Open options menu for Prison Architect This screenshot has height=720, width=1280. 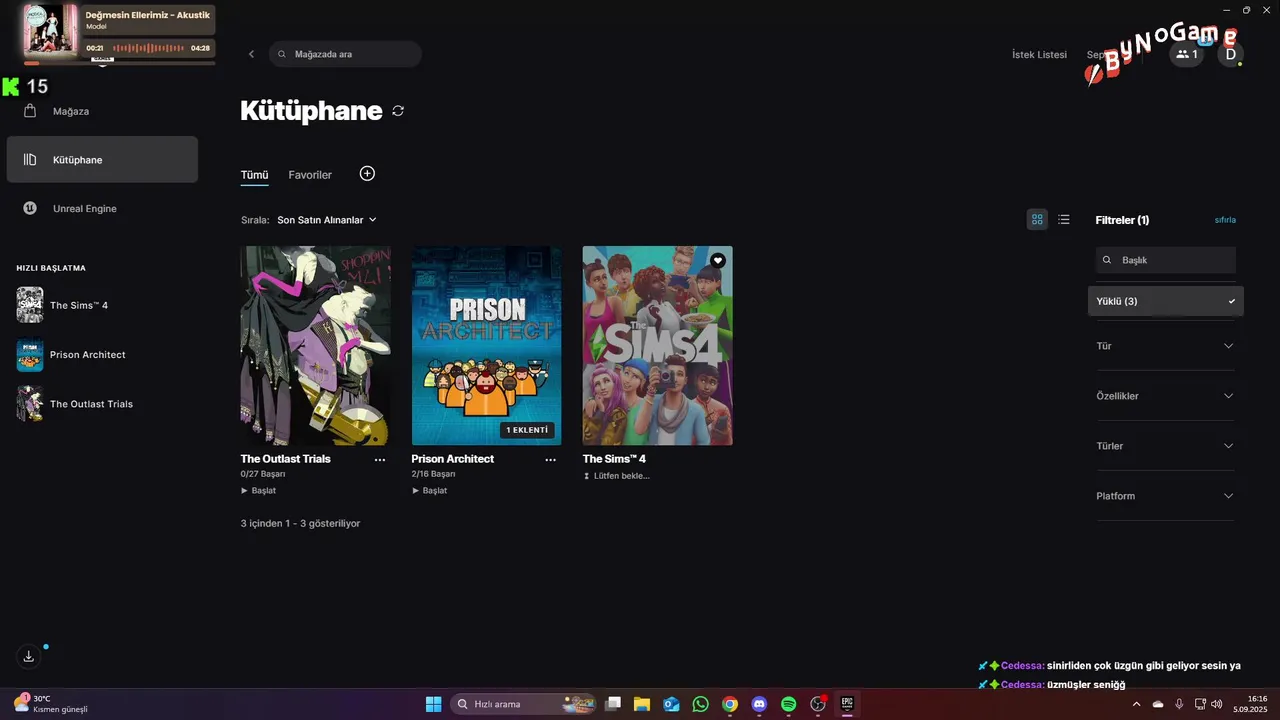click(550, 460)
